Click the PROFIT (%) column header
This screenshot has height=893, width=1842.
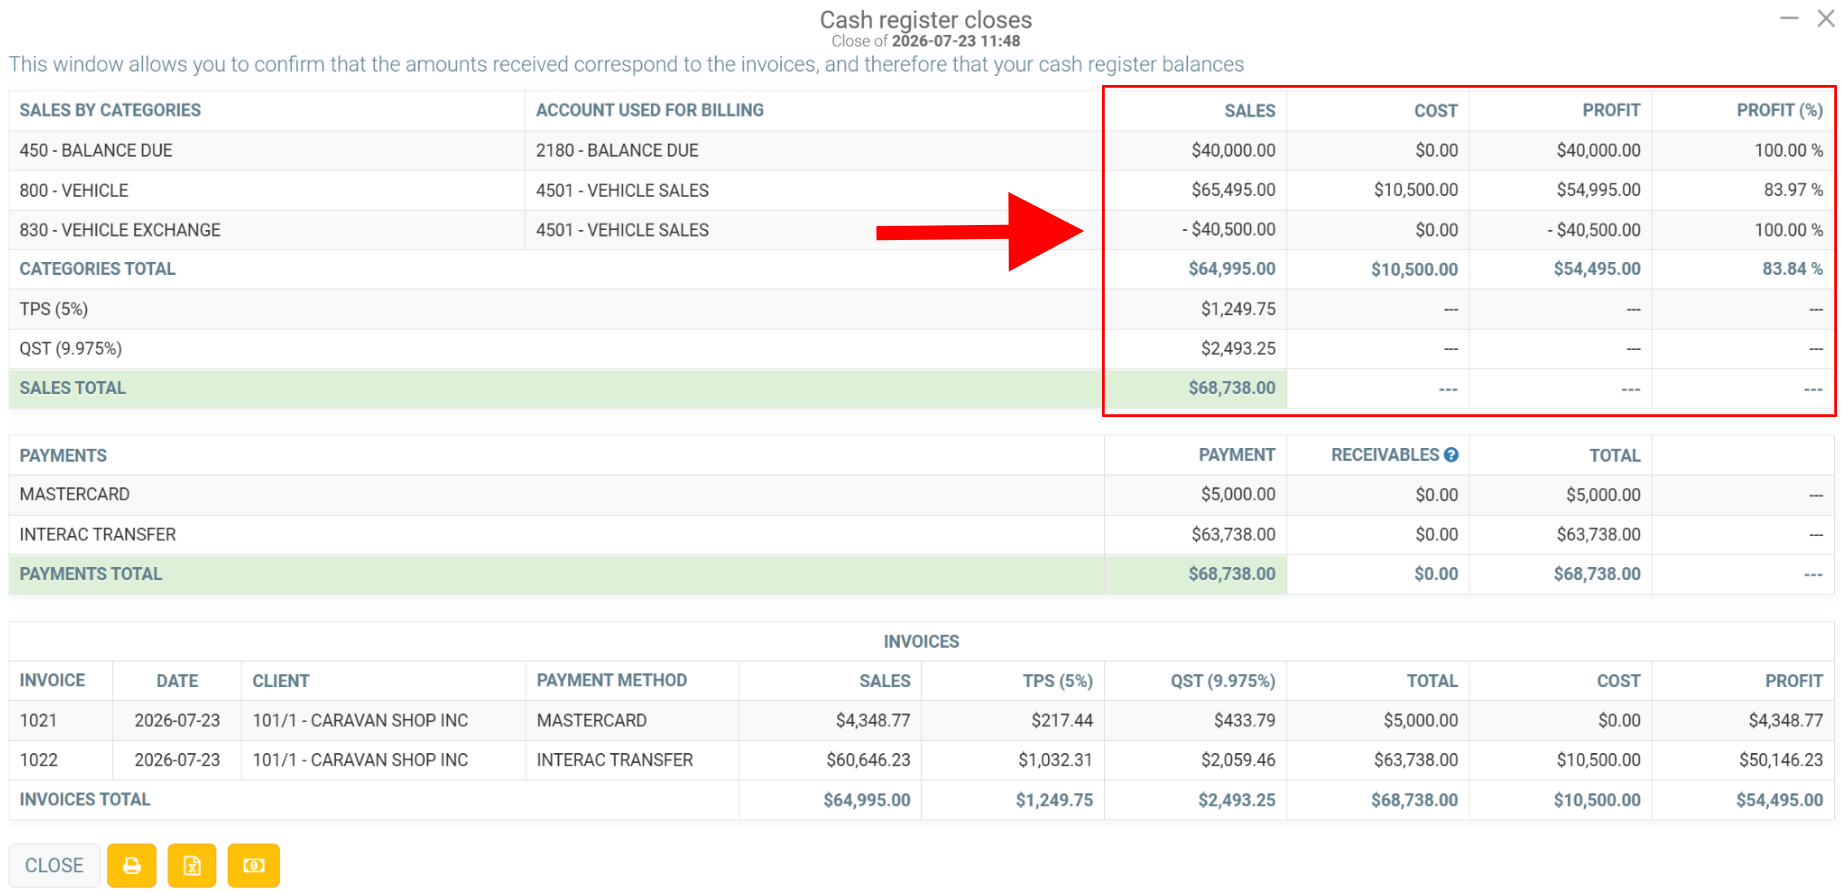tap(1779, 110)
